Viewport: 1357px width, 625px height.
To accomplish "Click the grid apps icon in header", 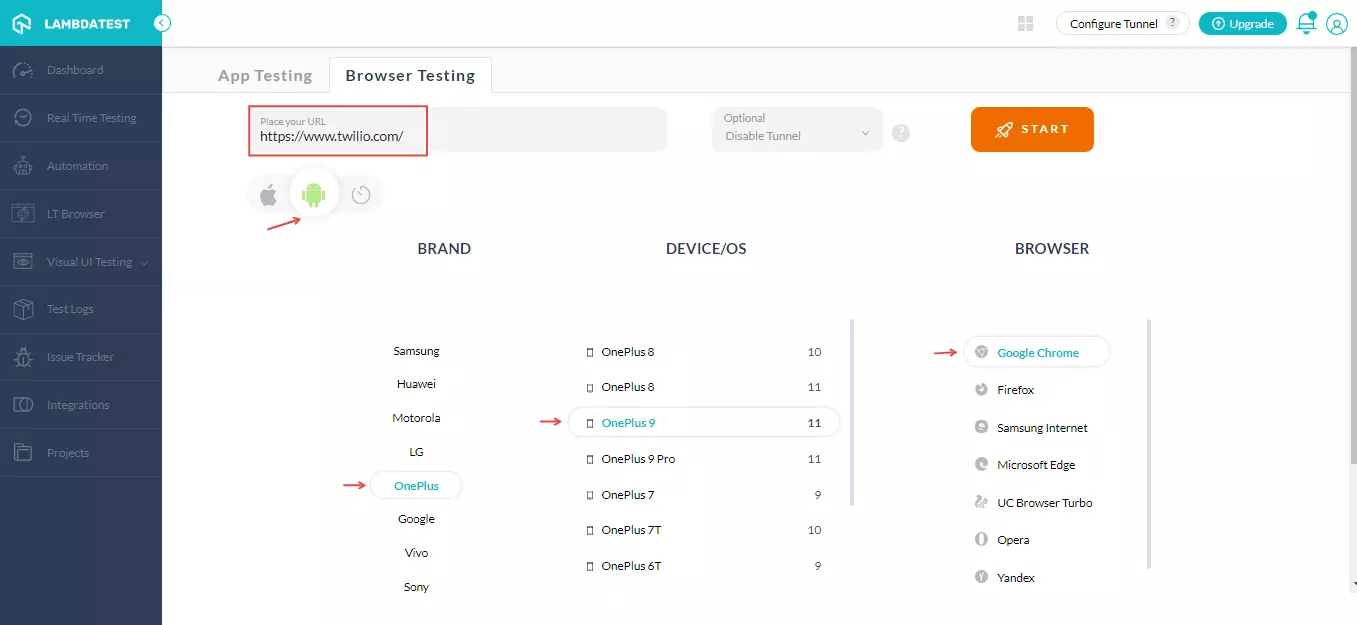I will click(1025, 24).
